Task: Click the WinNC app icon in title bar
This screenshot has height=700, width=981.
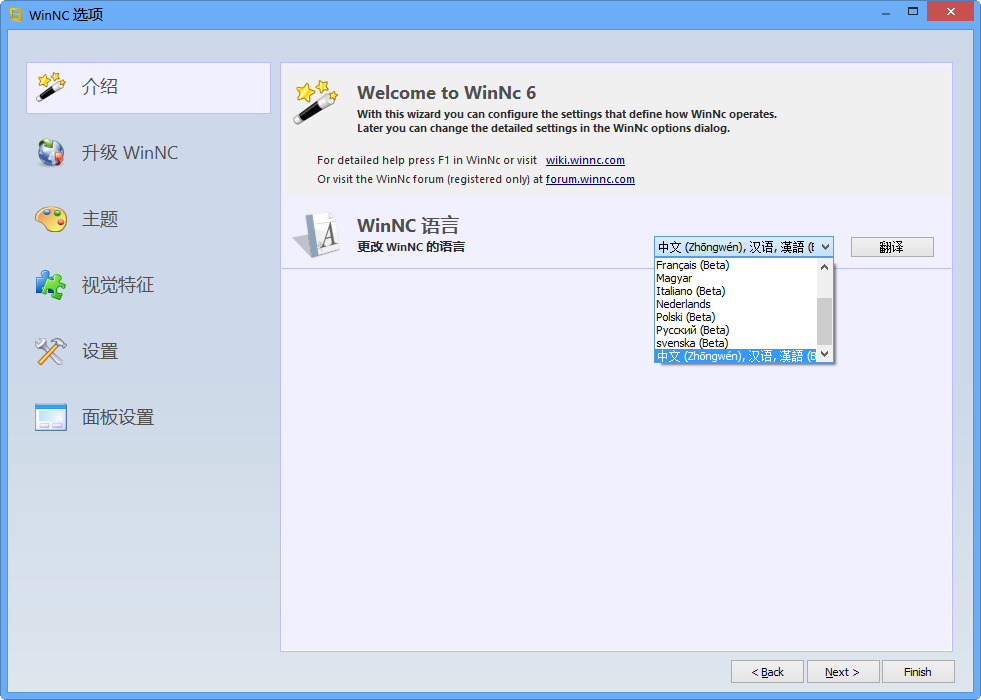Action: click(16, 14)
